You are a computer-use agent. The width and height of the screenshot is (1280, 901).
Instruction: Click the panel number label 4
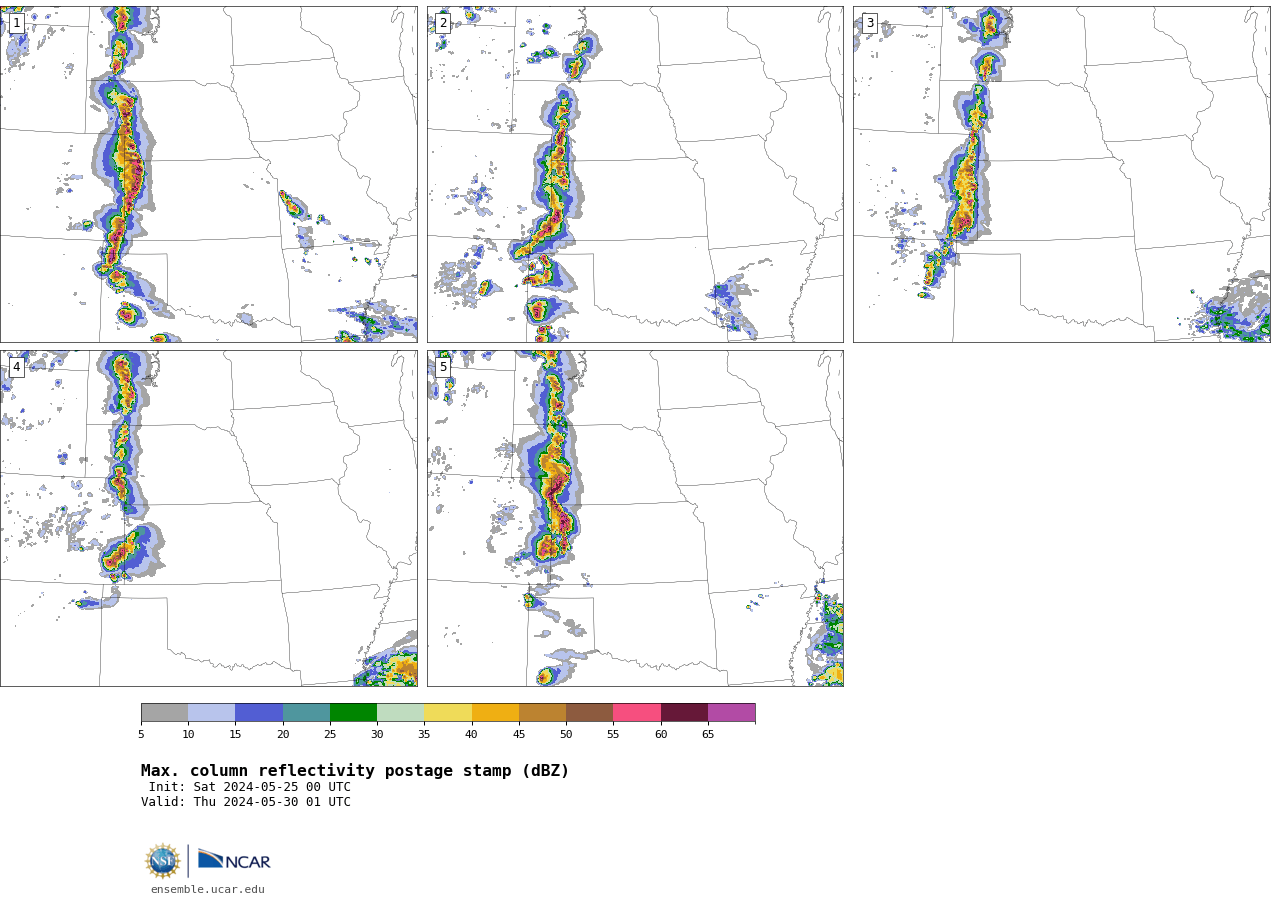[16, 367]
